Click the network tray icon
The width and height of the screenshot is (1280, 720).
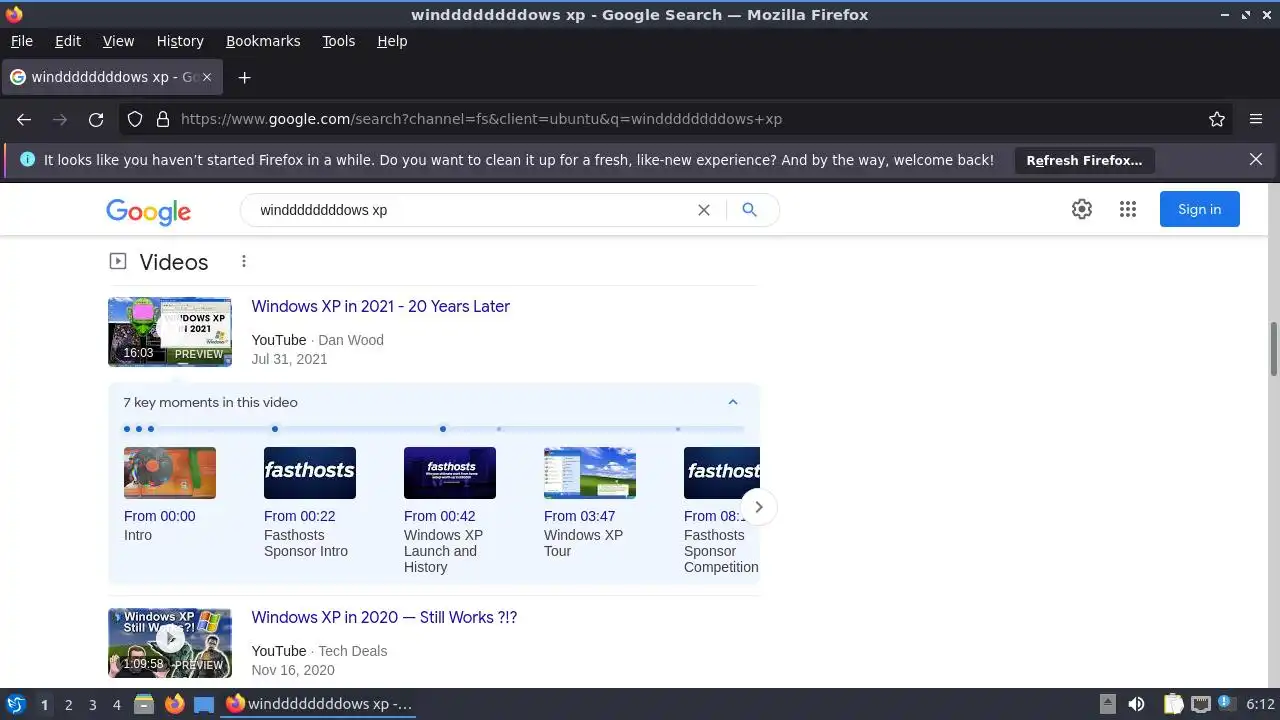pyautogui.click(x=1201, y=704)
